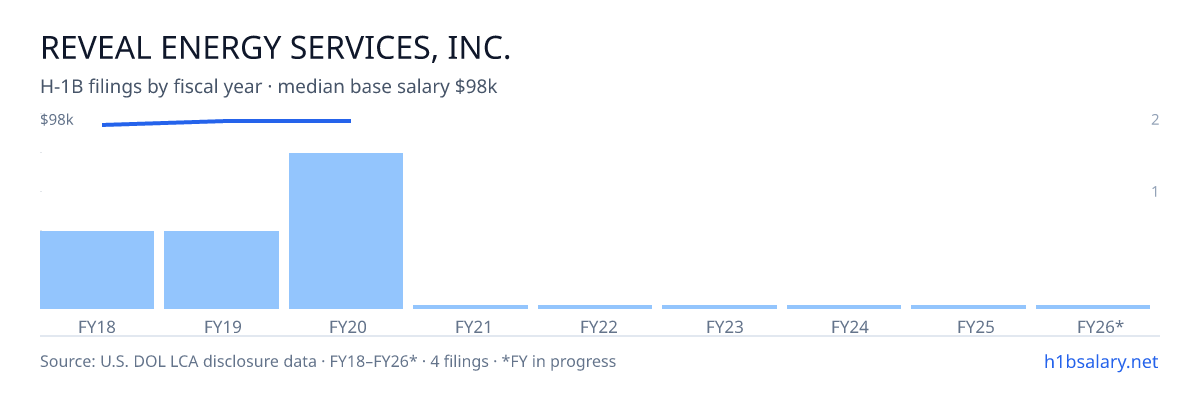Select the thin FY21 bar

(x=470, y=307)
